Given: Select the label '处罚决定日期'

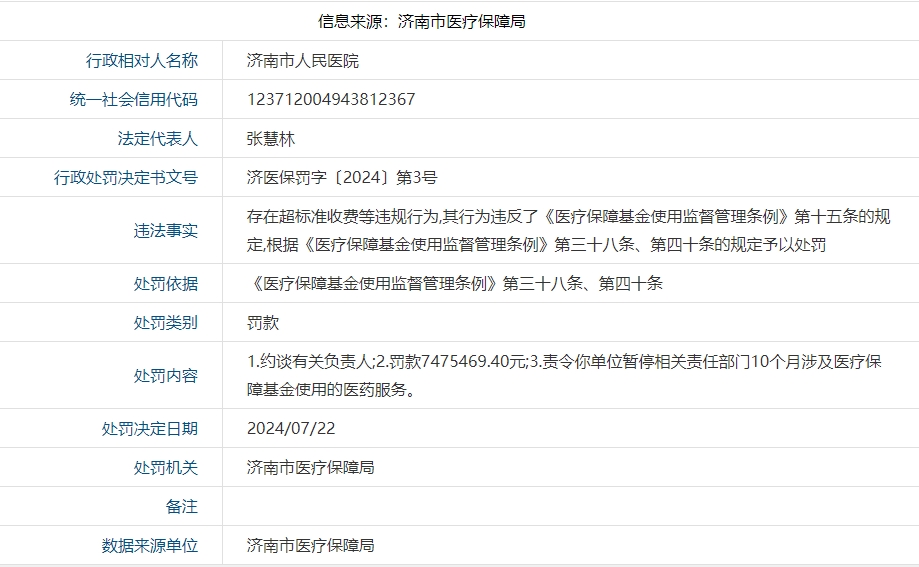Looking at the screenshot, I should pos(150,429).
